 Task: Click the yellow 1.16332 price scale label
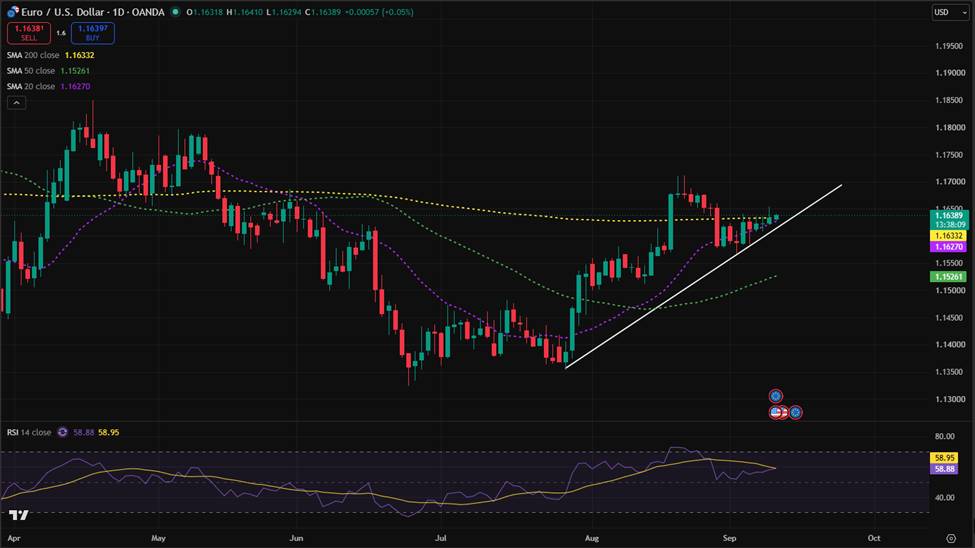(x=948, y=236)
